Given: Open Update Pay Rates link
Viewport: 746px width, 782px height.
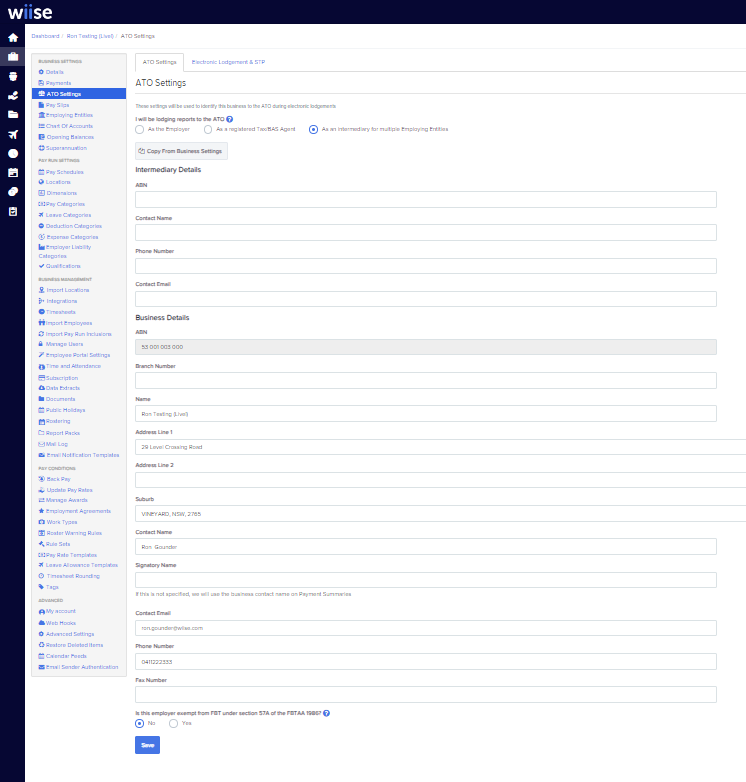Looking at the screenshot, I should pos(69,490).
